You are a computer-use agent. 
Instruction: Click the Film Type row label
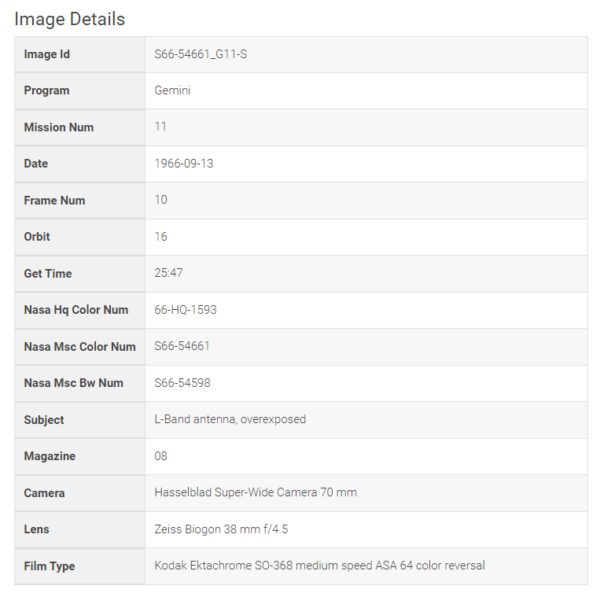pos(49,566)
